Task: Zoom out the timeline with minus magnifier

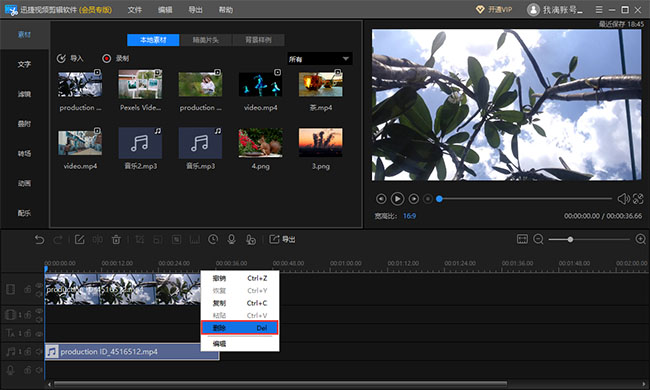Action: pos(538,239)
